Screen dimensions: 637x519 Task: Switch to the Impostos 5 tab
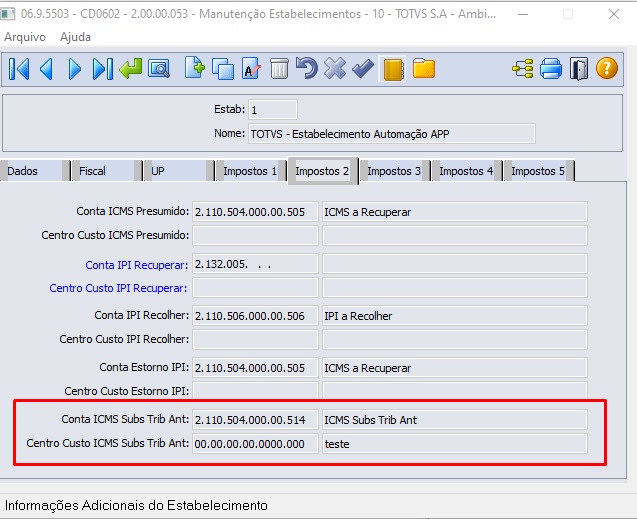pos(539,171)
